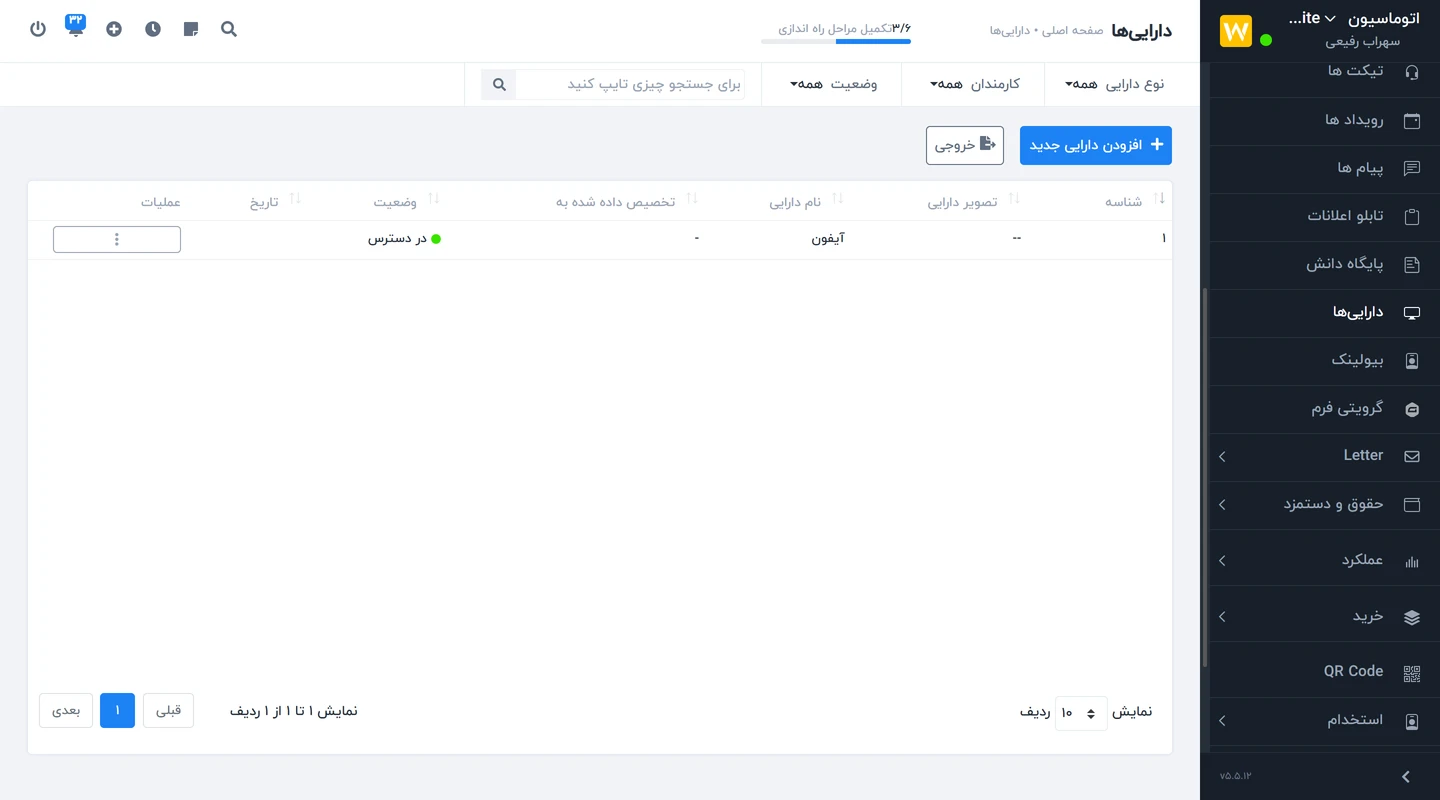1440x800 pixels.
Task: Sort by تخصیص داده شده به arrows
Action: (x=691, y=199)
